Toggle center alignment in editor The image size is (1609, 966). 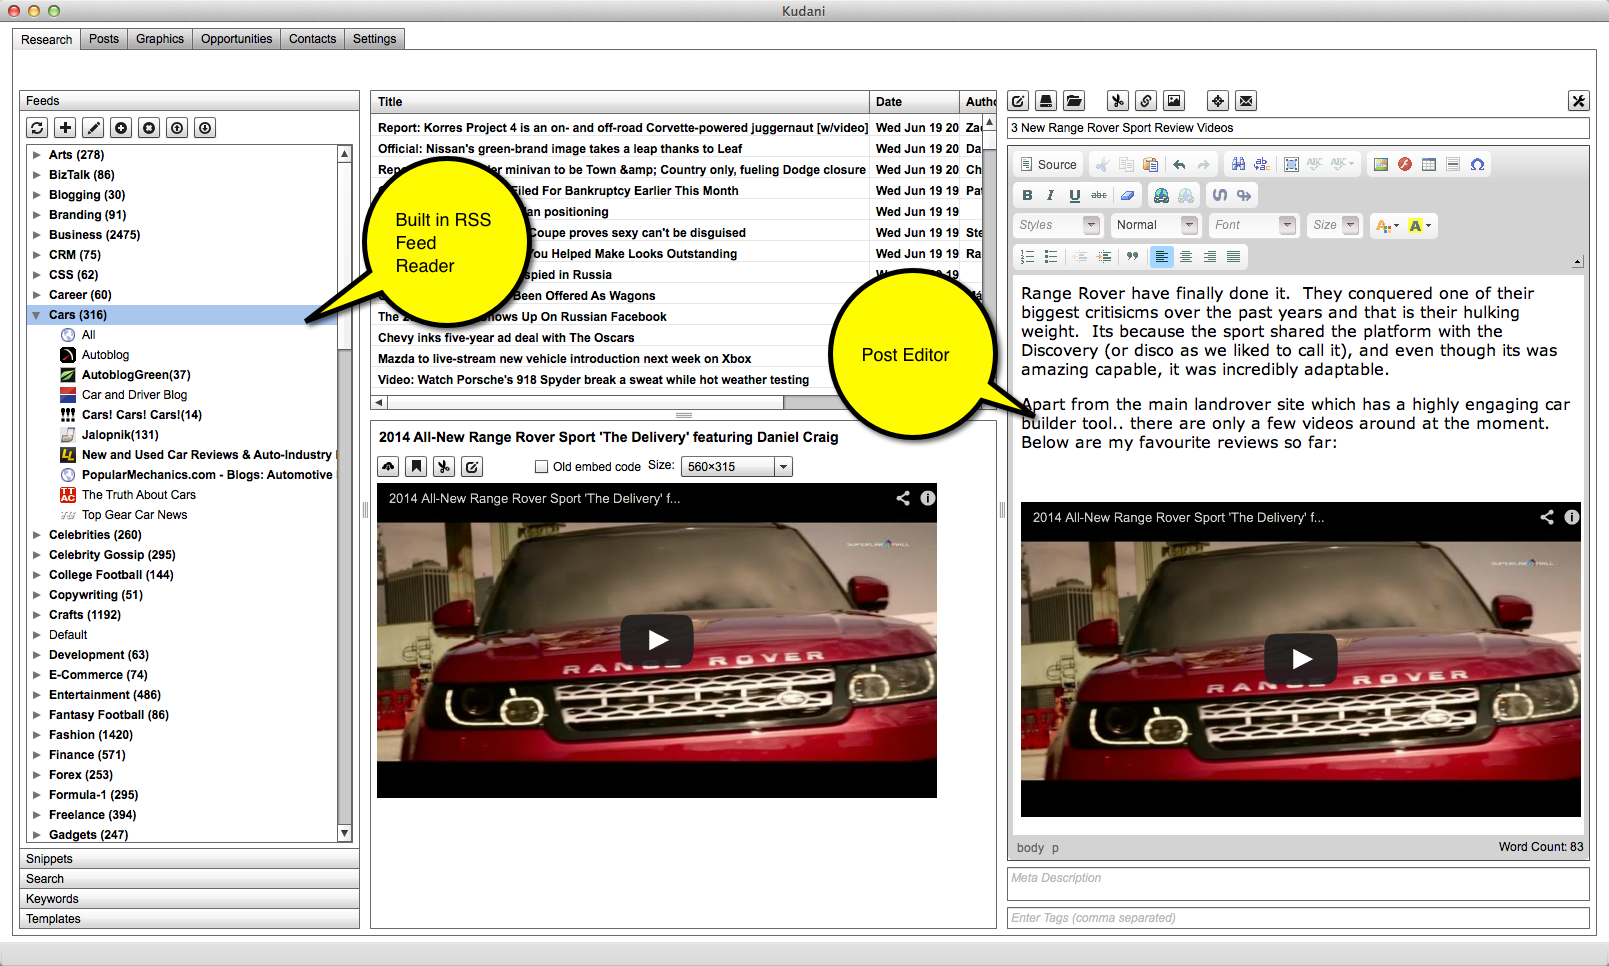coord(1186,257)
